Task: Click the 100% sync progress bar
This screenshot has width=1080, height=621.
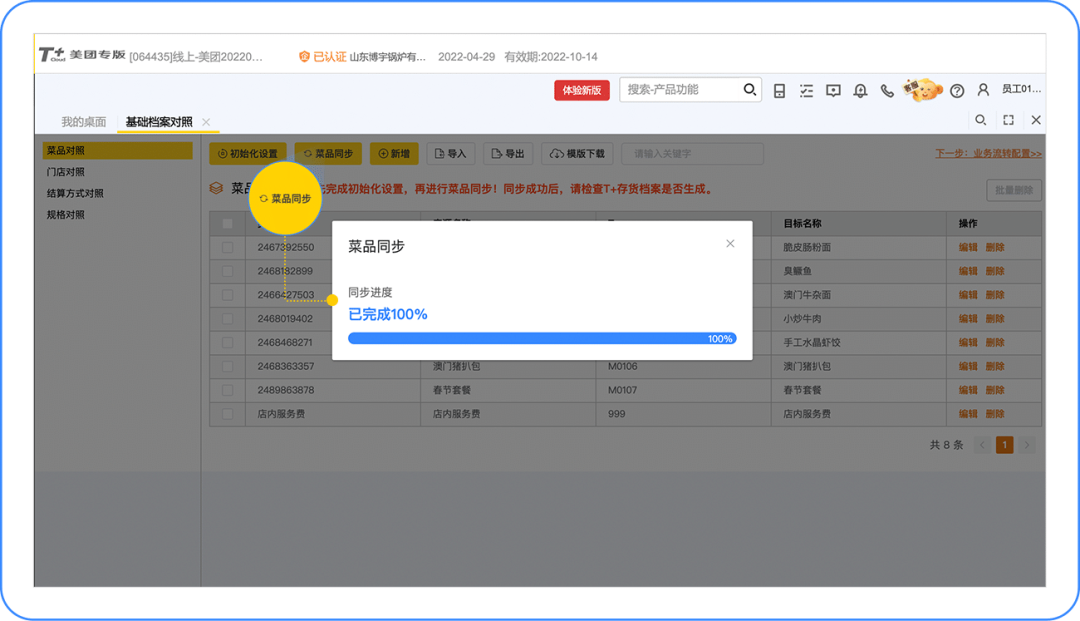Action: [x=542, y=337]
